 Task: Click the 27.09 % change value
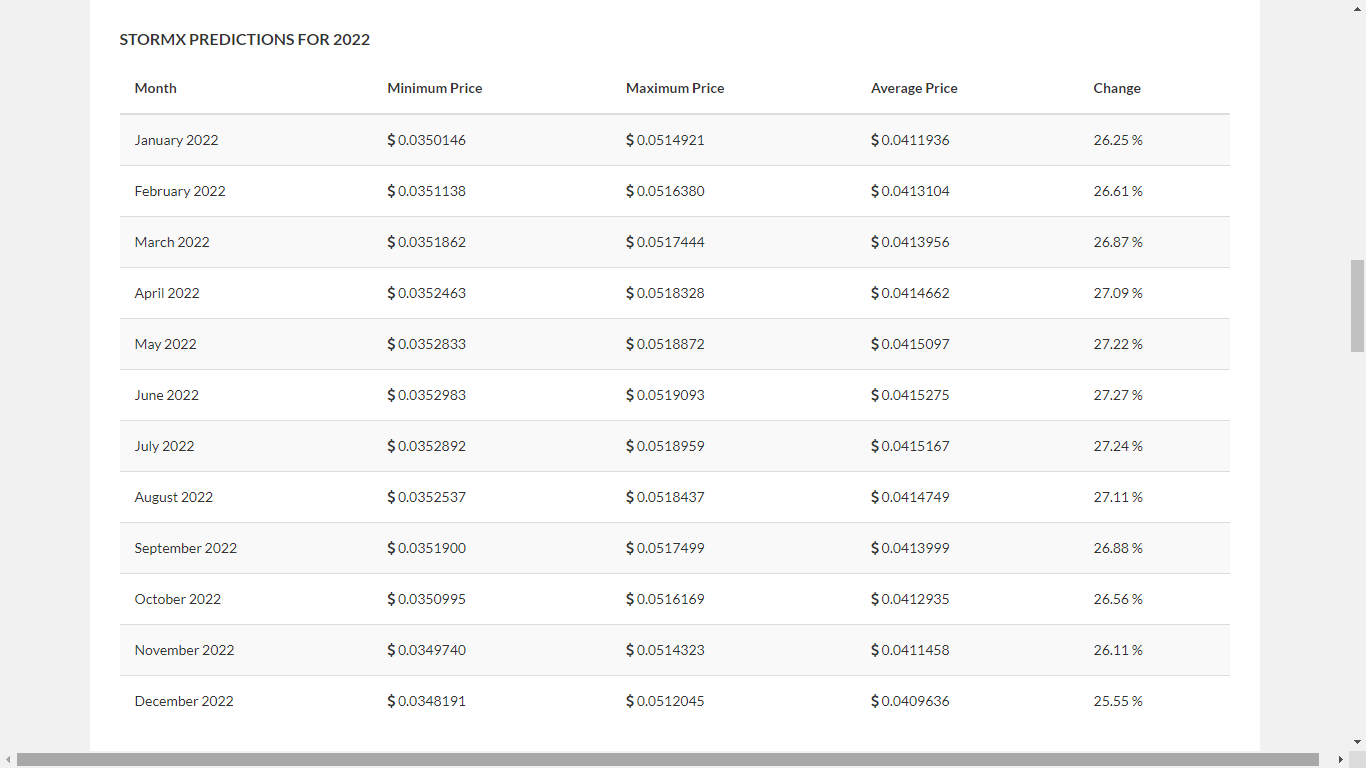pos(1118,293)
